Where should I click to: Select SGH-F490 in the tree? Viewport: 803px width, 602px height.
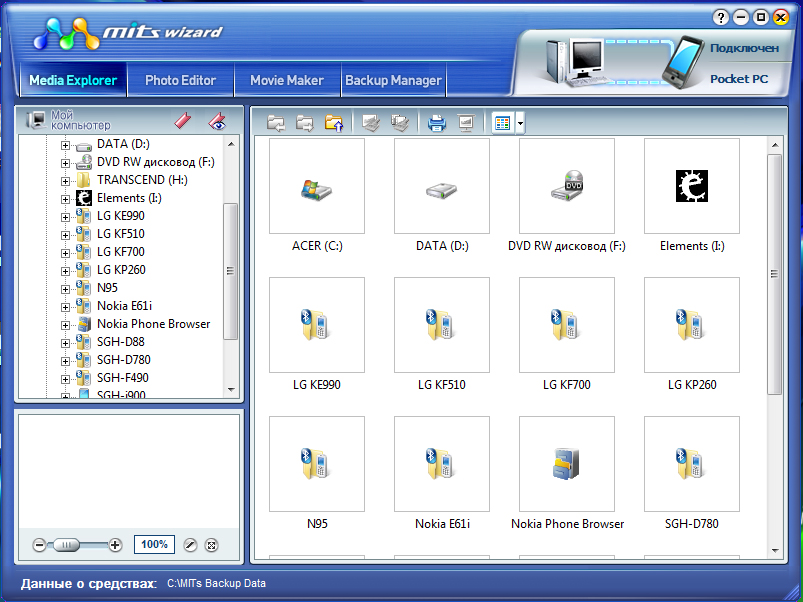click(x=123, y=378)
